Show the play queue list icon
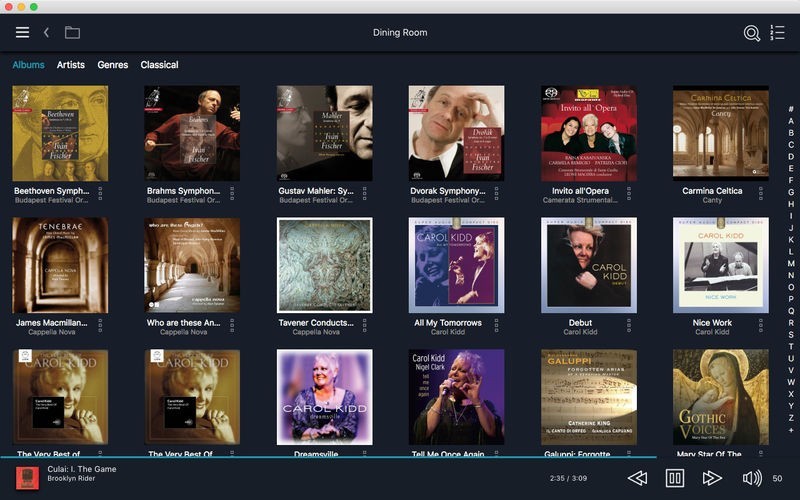 tap(777, 33)
